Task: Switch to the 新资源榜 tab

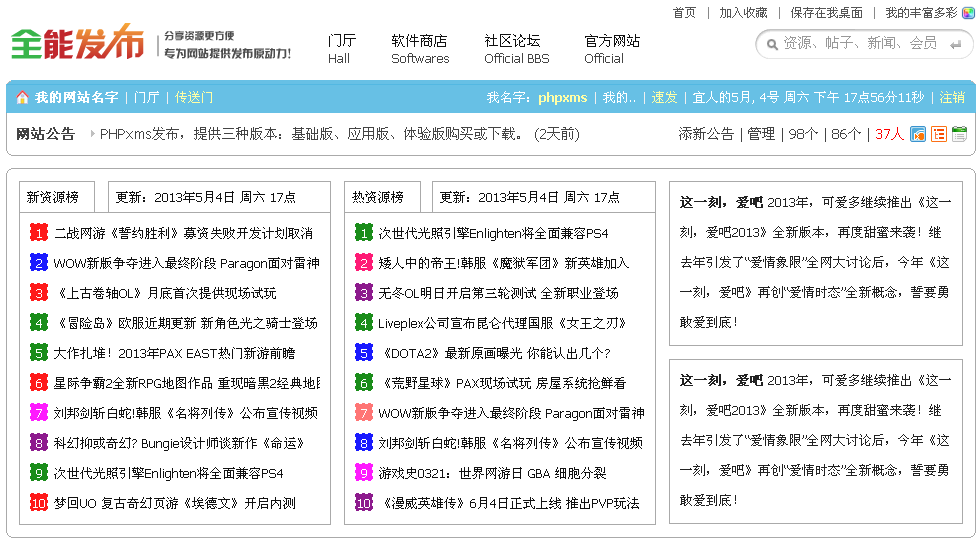Action: [x=53, y=197]
